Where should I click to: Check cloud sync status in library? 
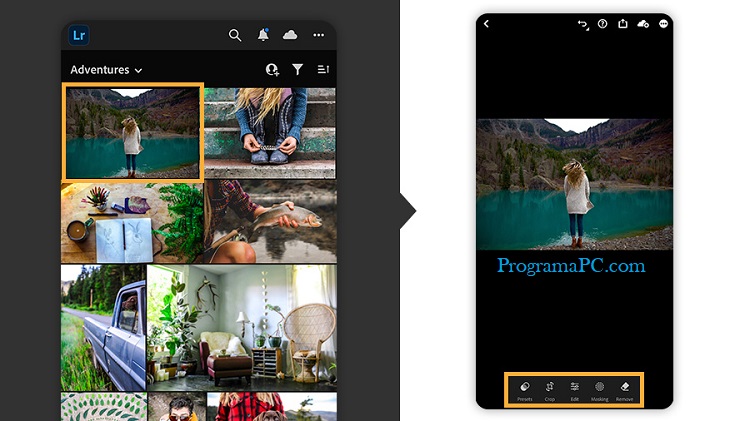pyautogui.click(x=290, y=35)
